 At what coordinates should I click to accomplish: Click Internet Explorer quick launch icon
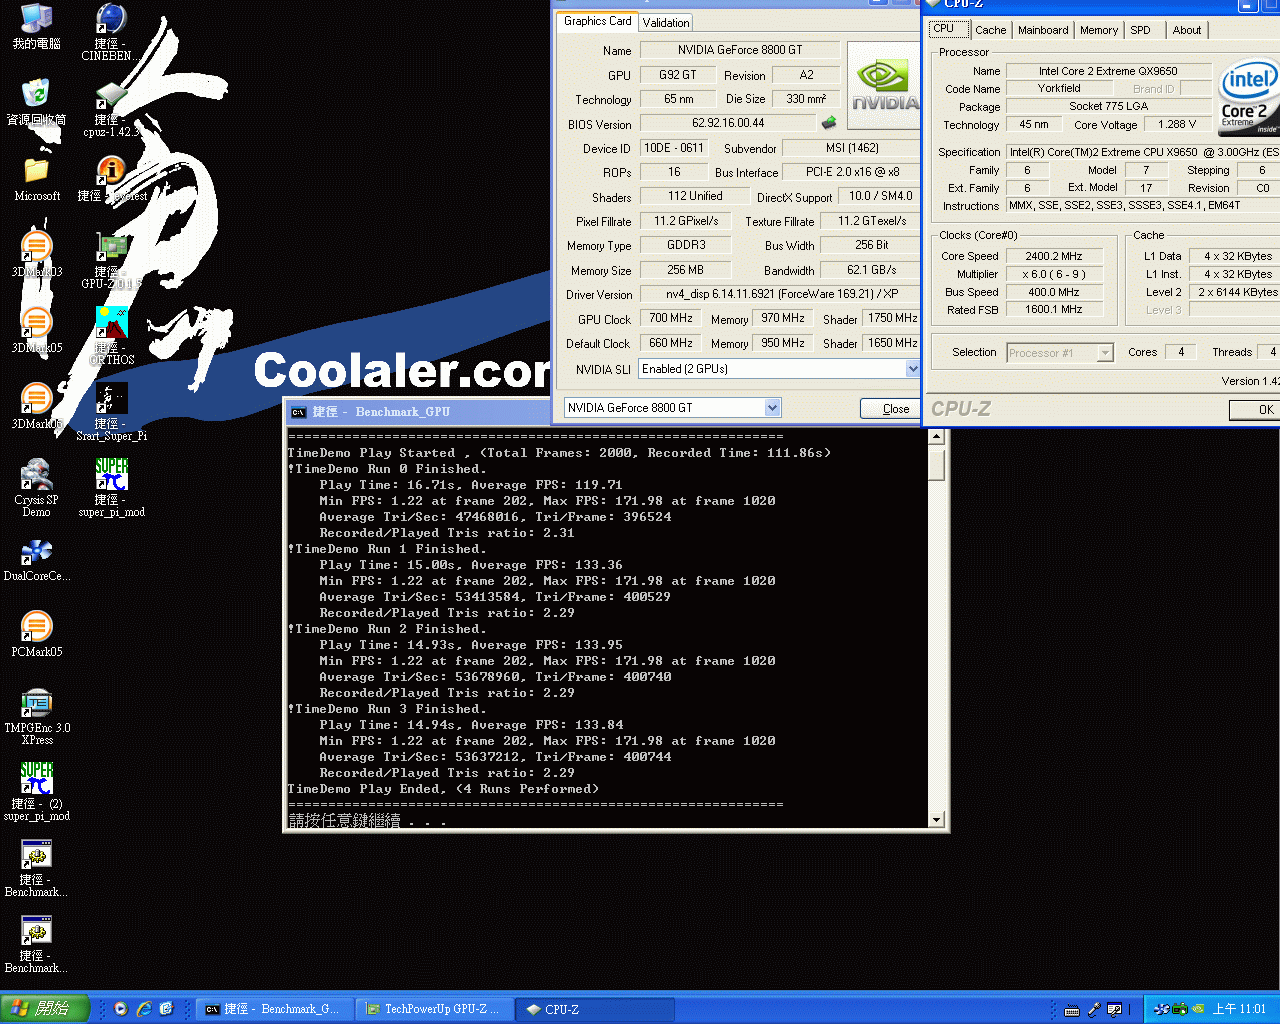click(x=144, y=1009)
